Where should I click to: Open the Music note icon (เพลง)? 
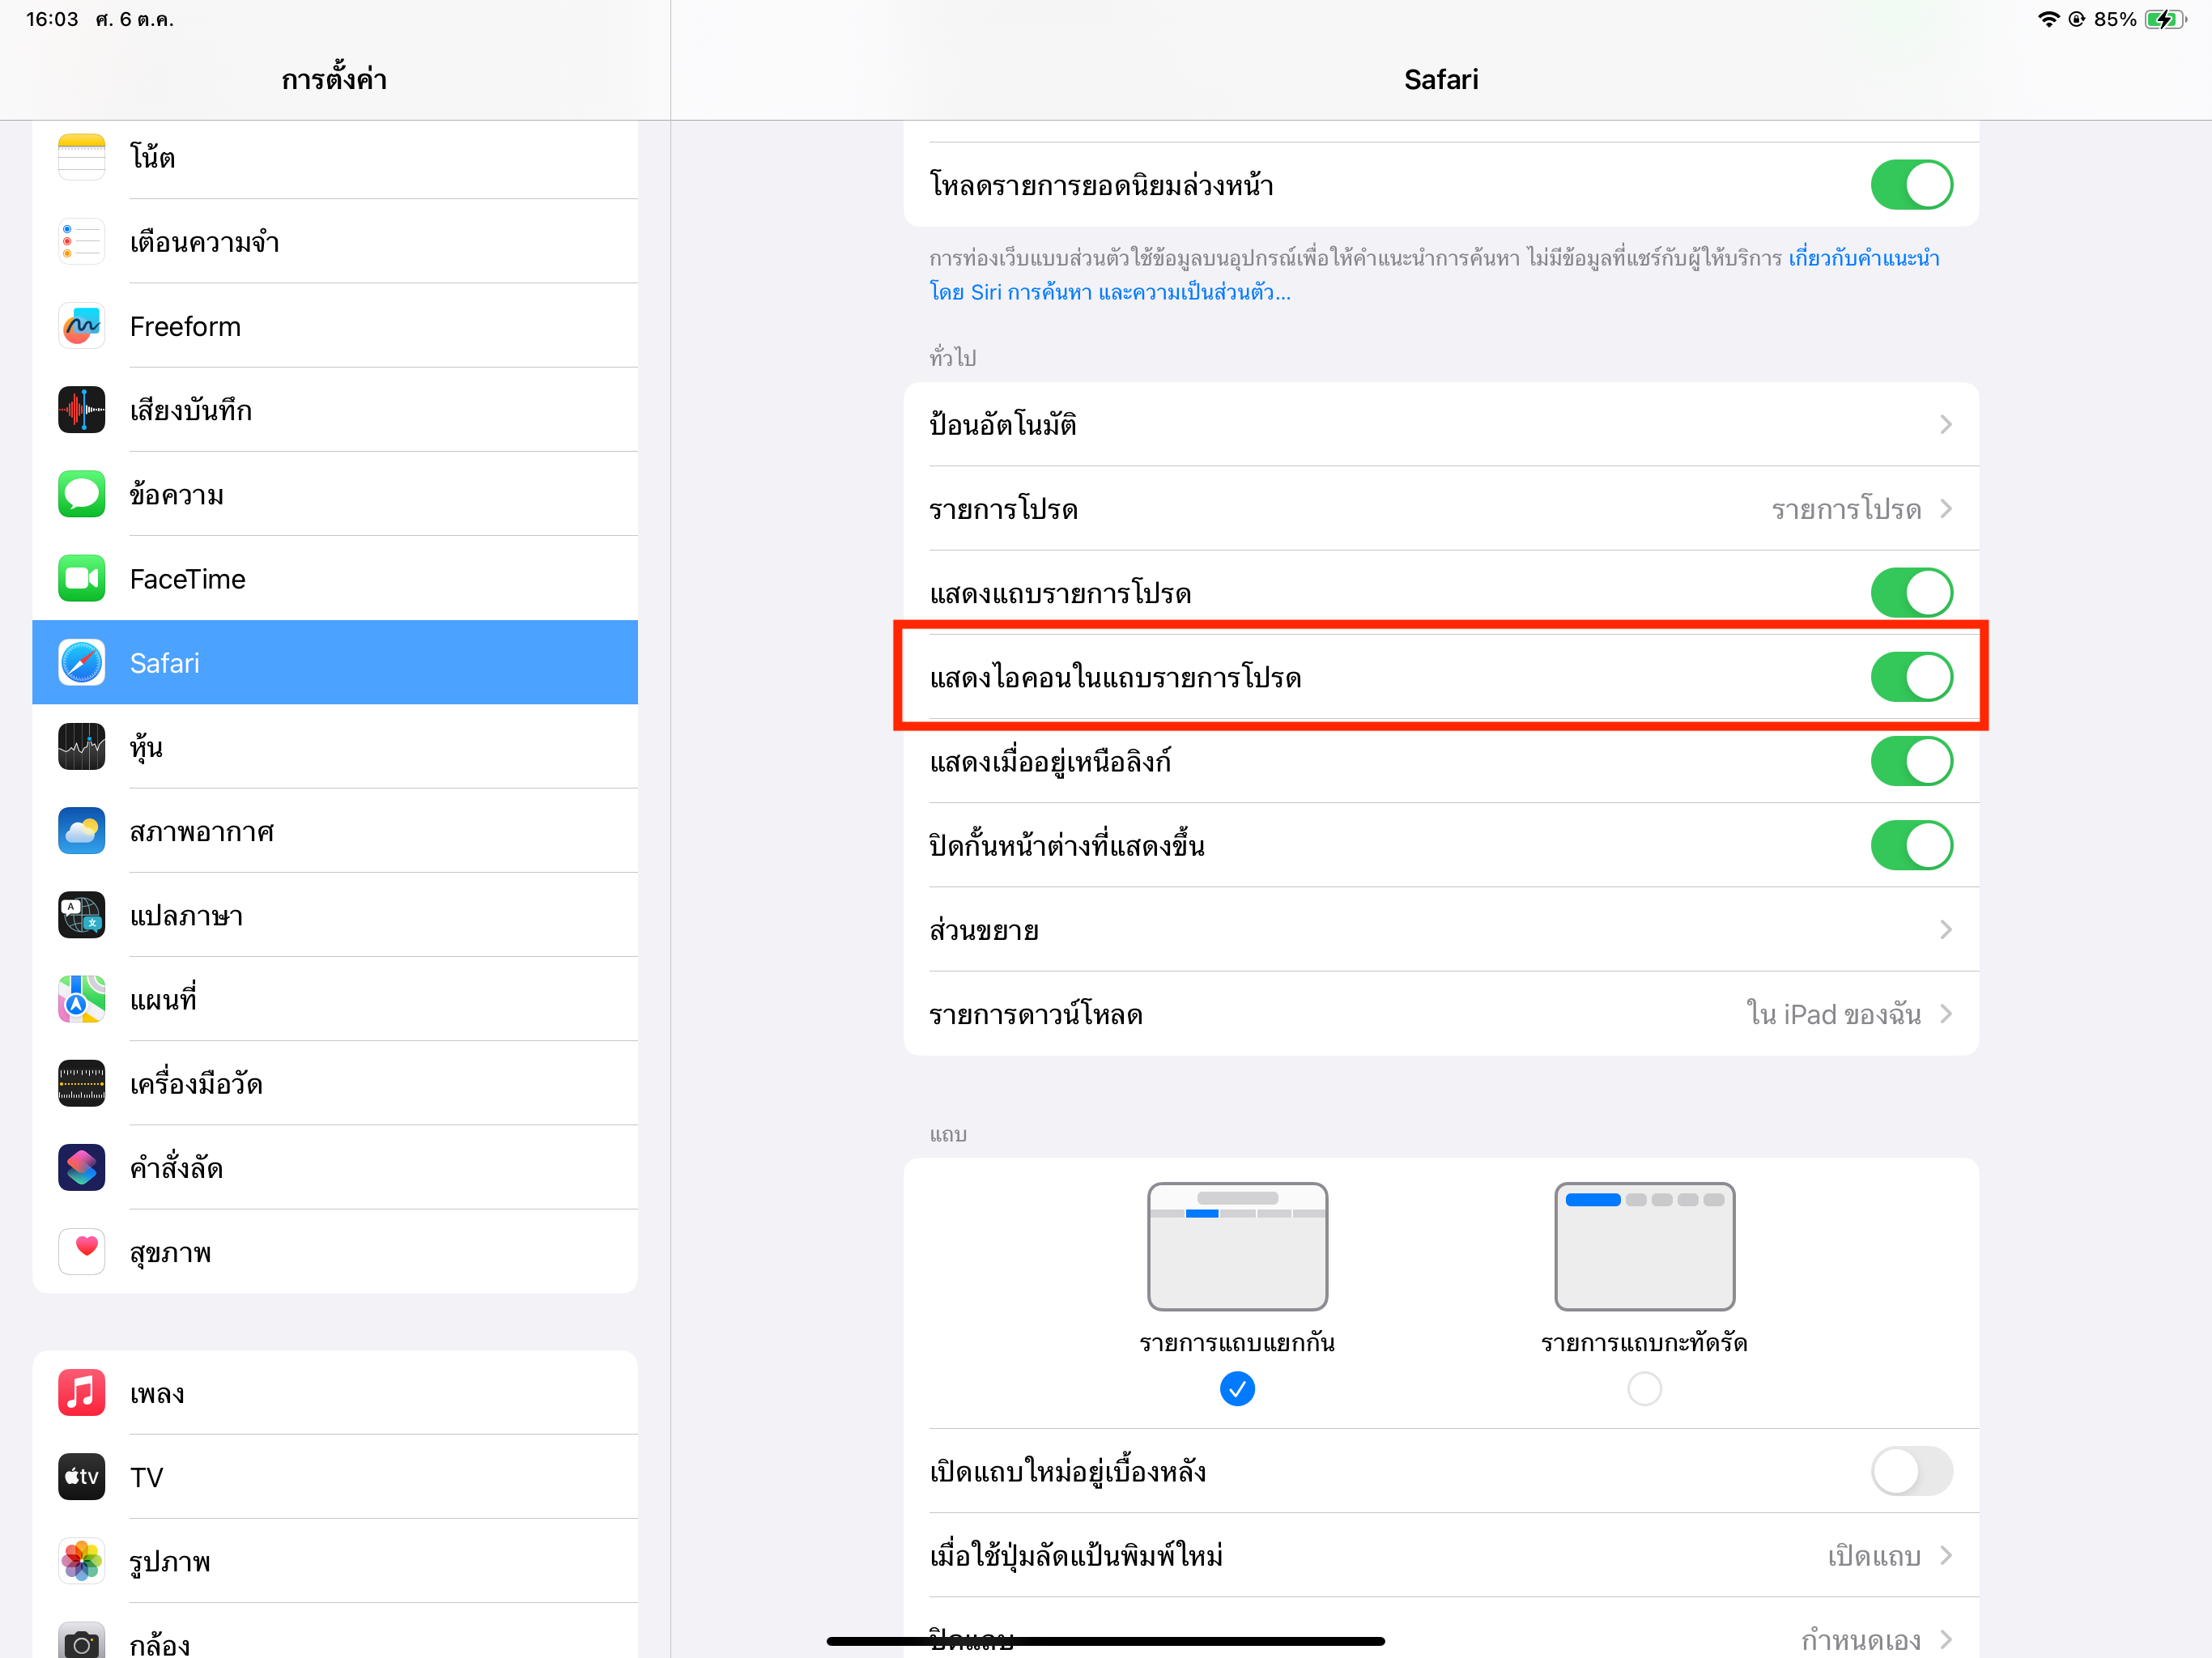81,1392
